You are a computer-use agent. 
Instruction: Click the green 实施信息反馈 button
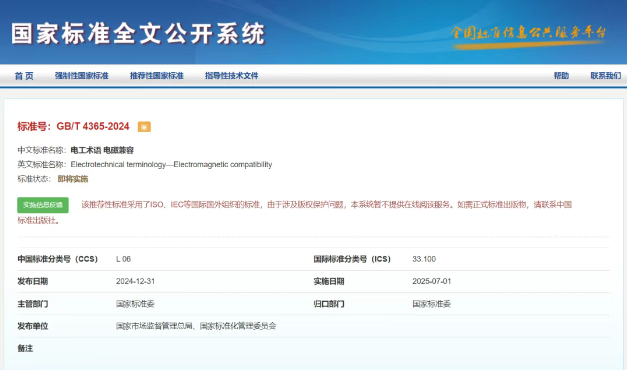click(43, 205)
